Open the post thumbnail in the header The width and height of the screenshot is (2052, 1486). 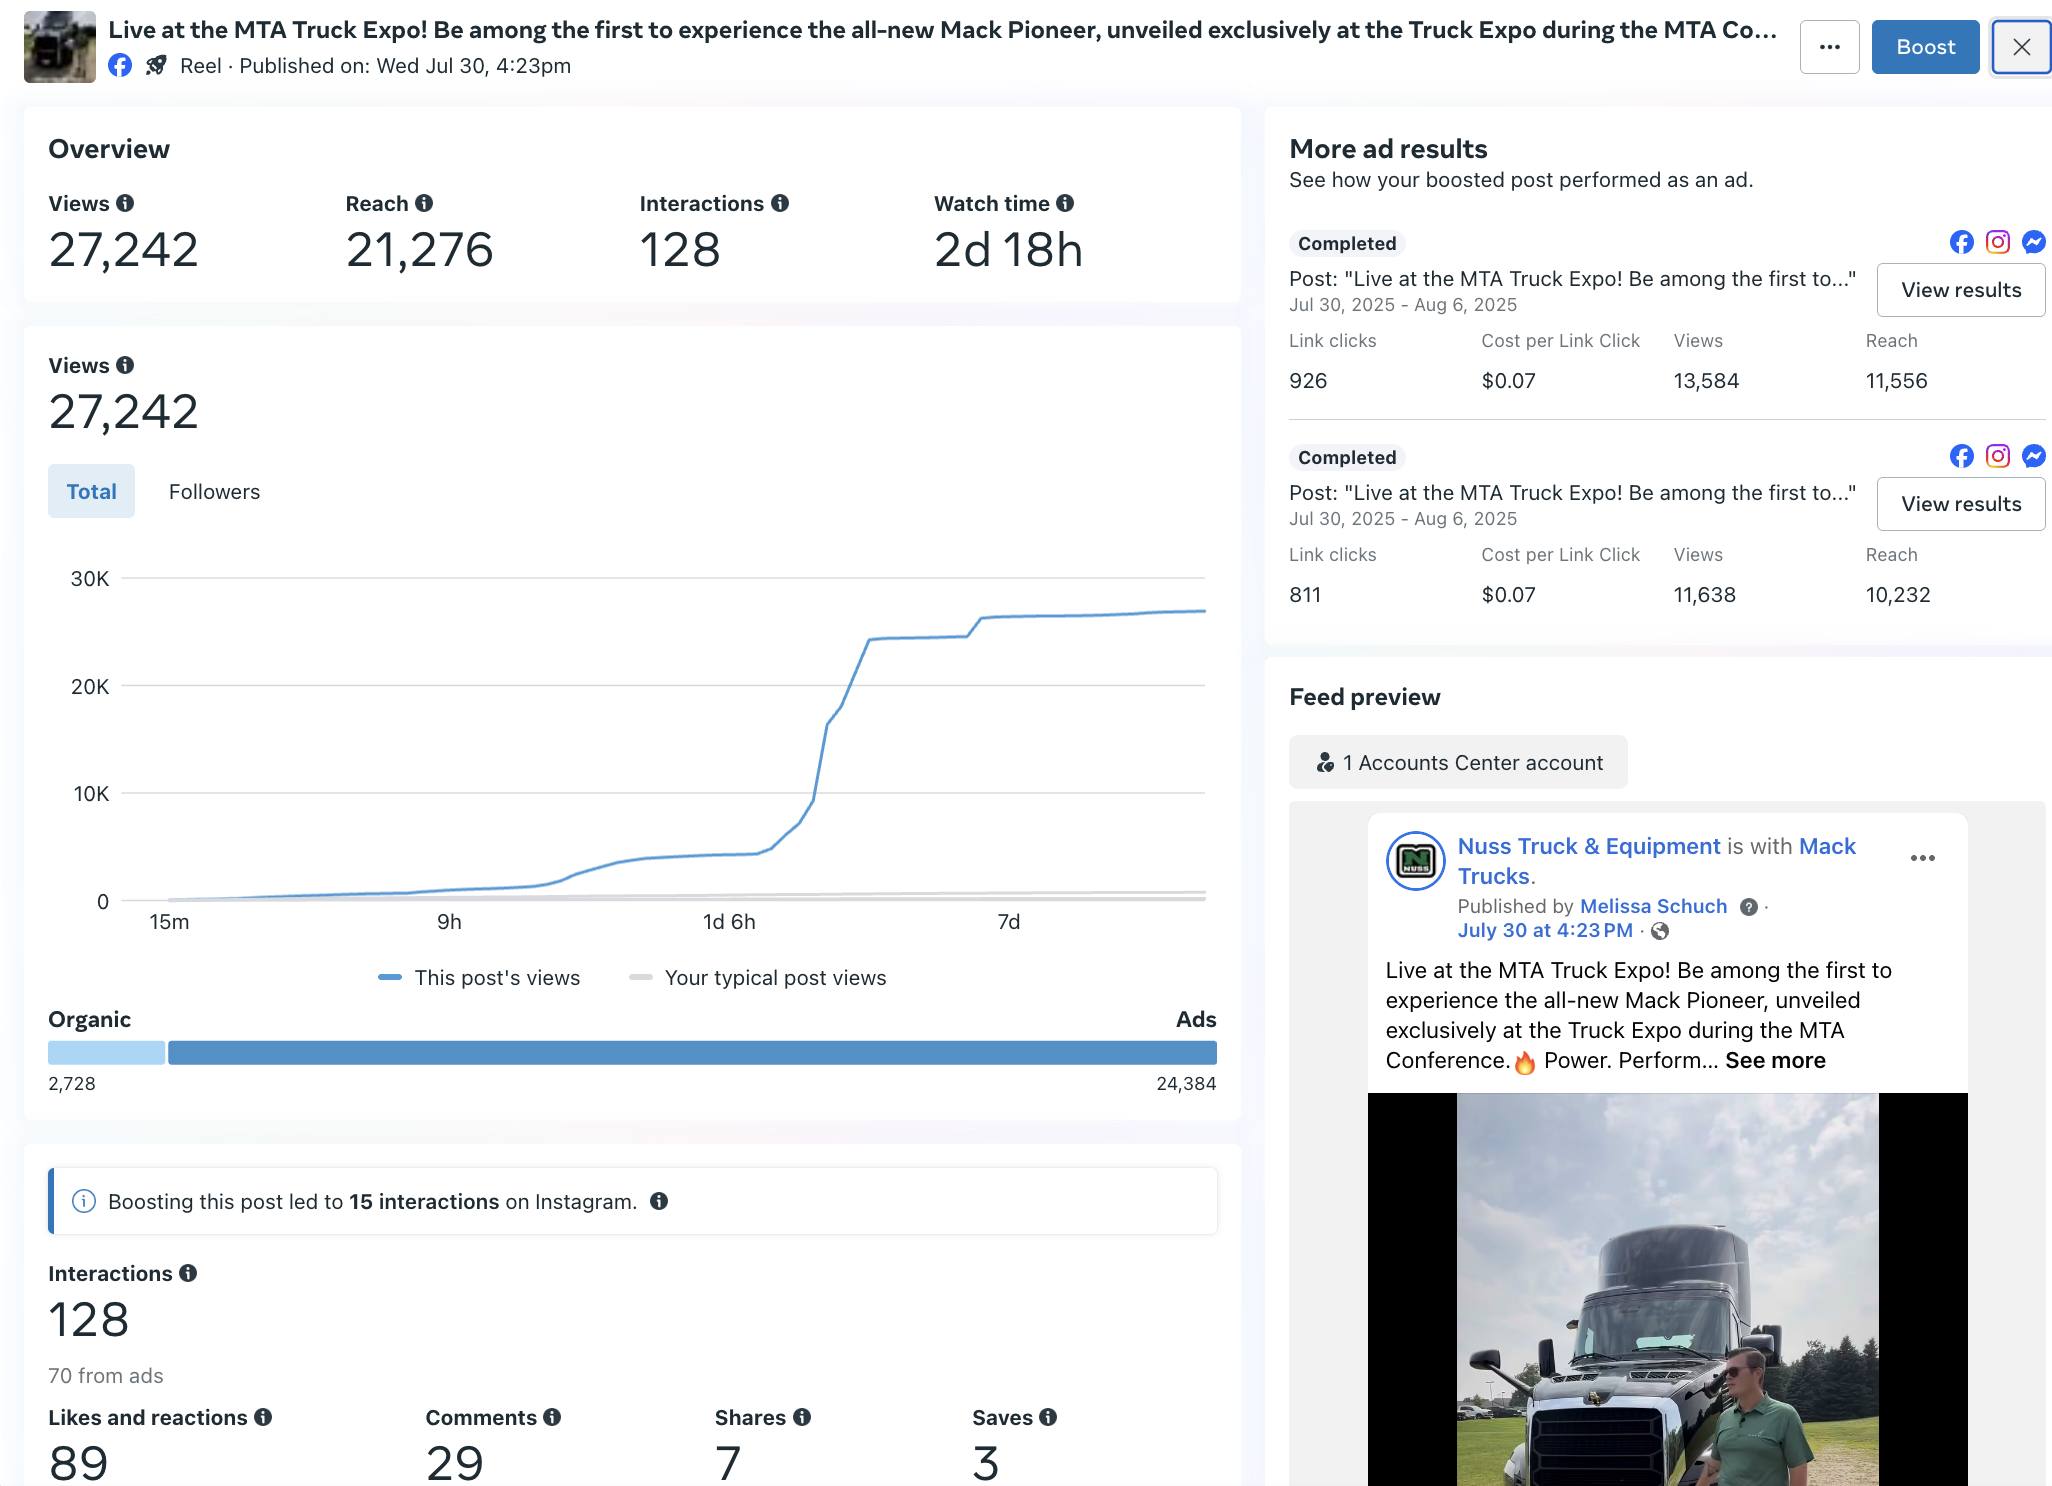pos(60,47)
